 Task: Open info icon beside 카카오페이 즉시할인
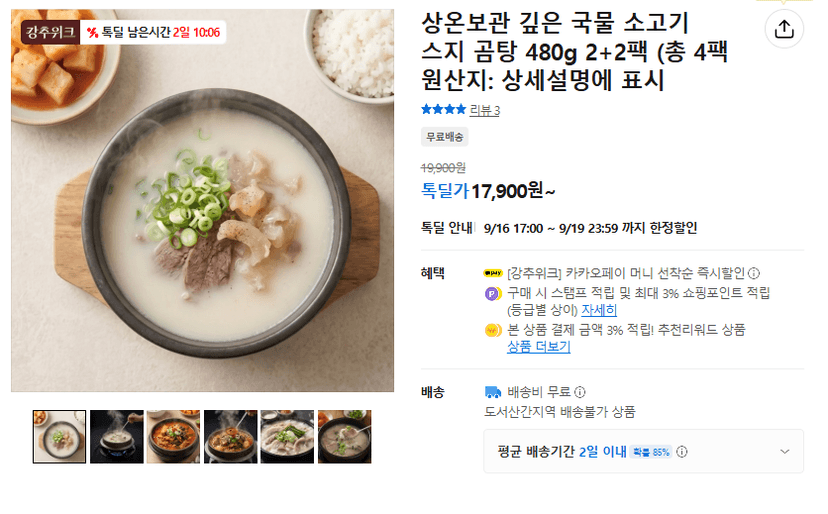tap(754, 273)
